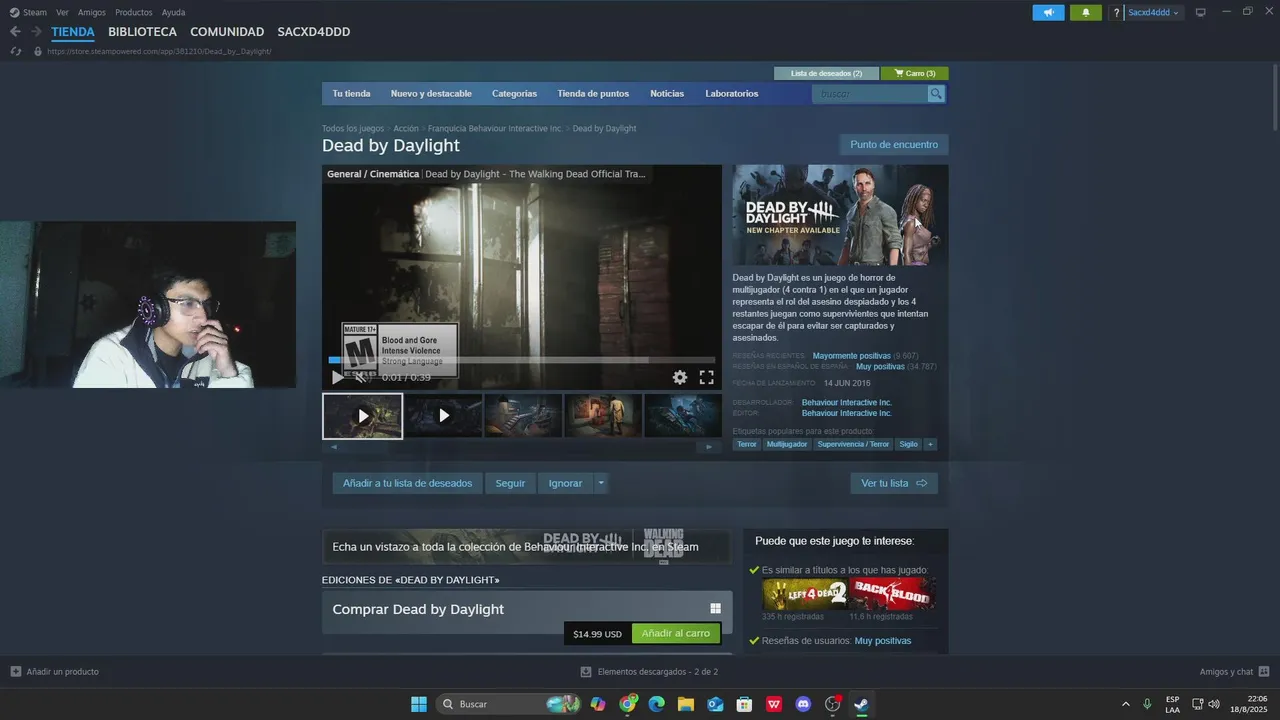Open Back 4 Blood capsule

coord(892,594)
